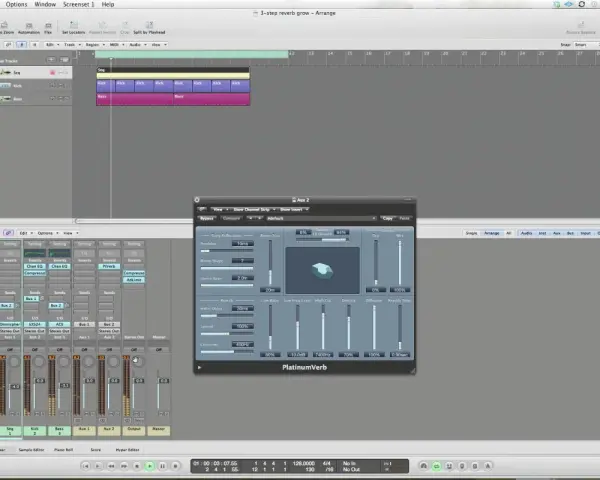This screenshot has height=480, width=600.
Task: Open the arrange Track local menu
Action: (x=72, y=45)
